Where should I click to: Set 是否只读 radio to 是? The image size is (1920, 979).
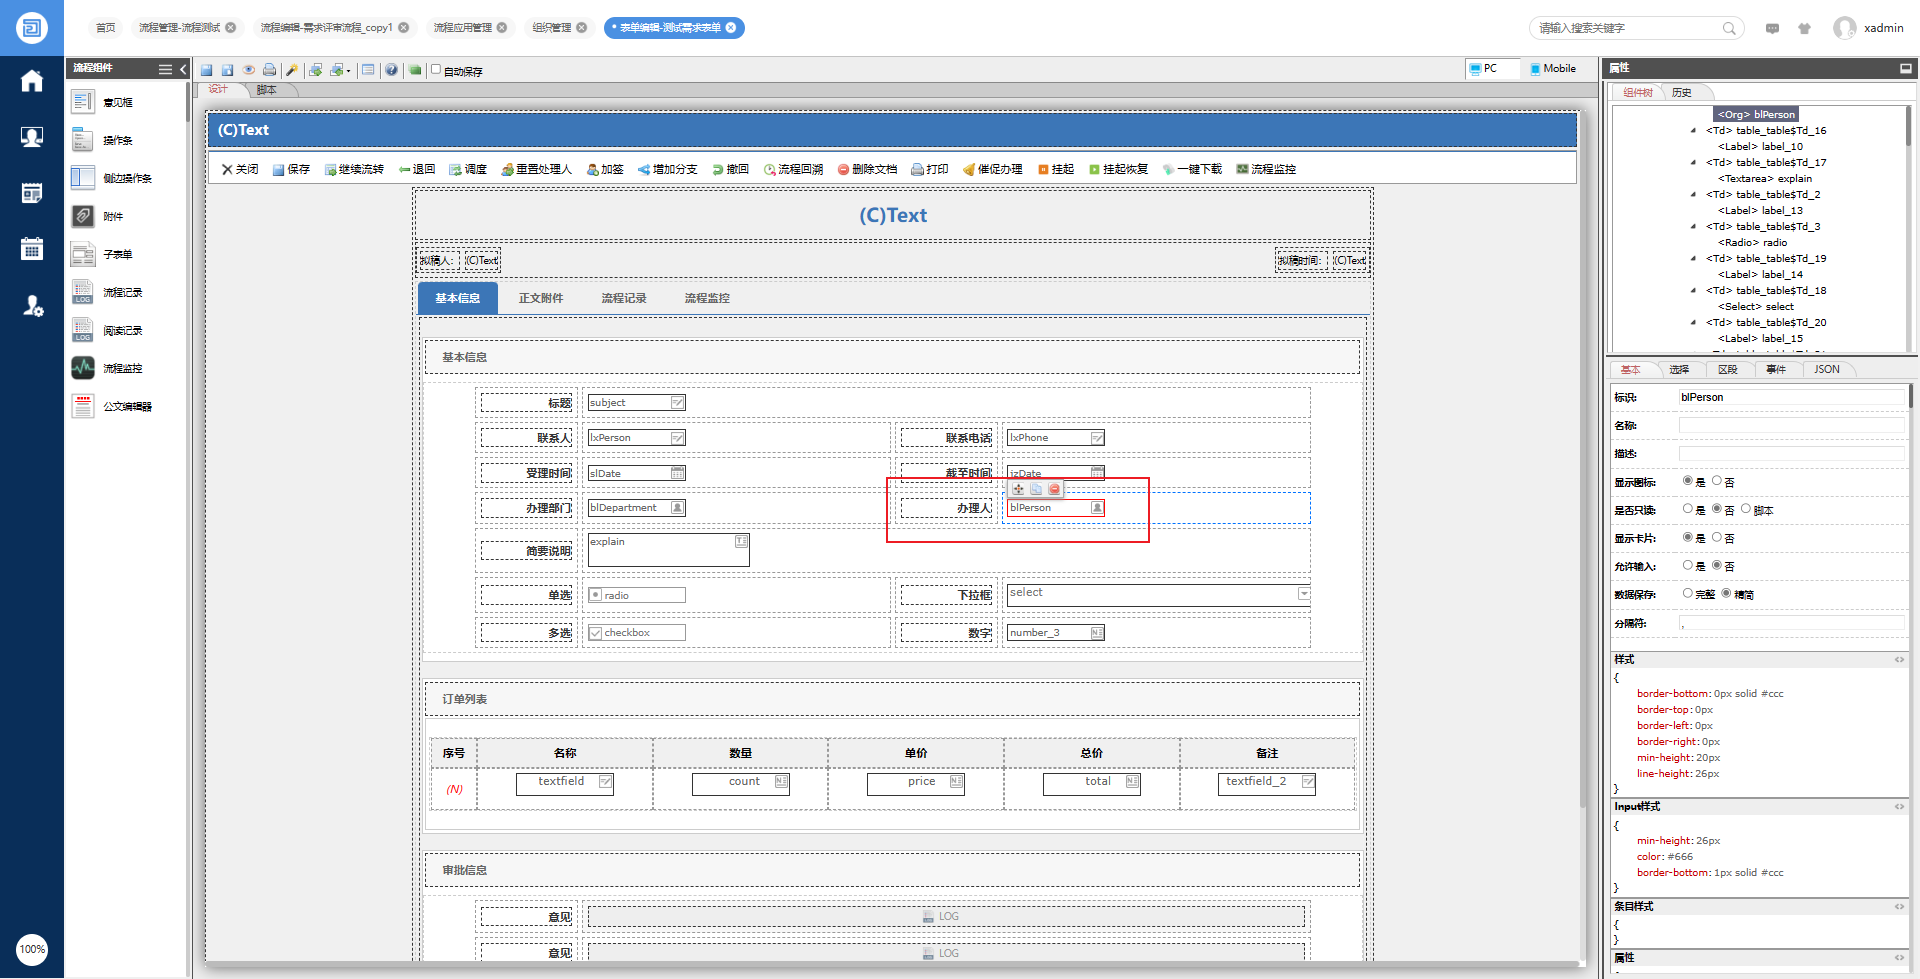pos(1688,509)
